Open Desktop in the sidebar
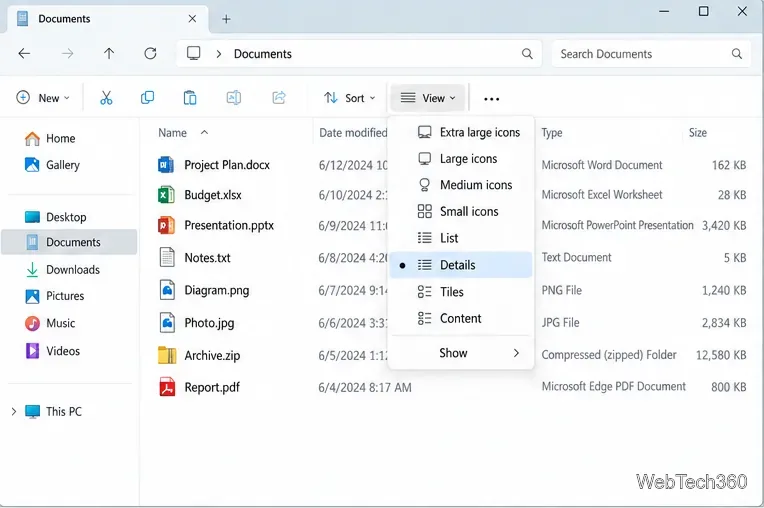The height and width of the screenshot is (508, 764). [56, 217]
